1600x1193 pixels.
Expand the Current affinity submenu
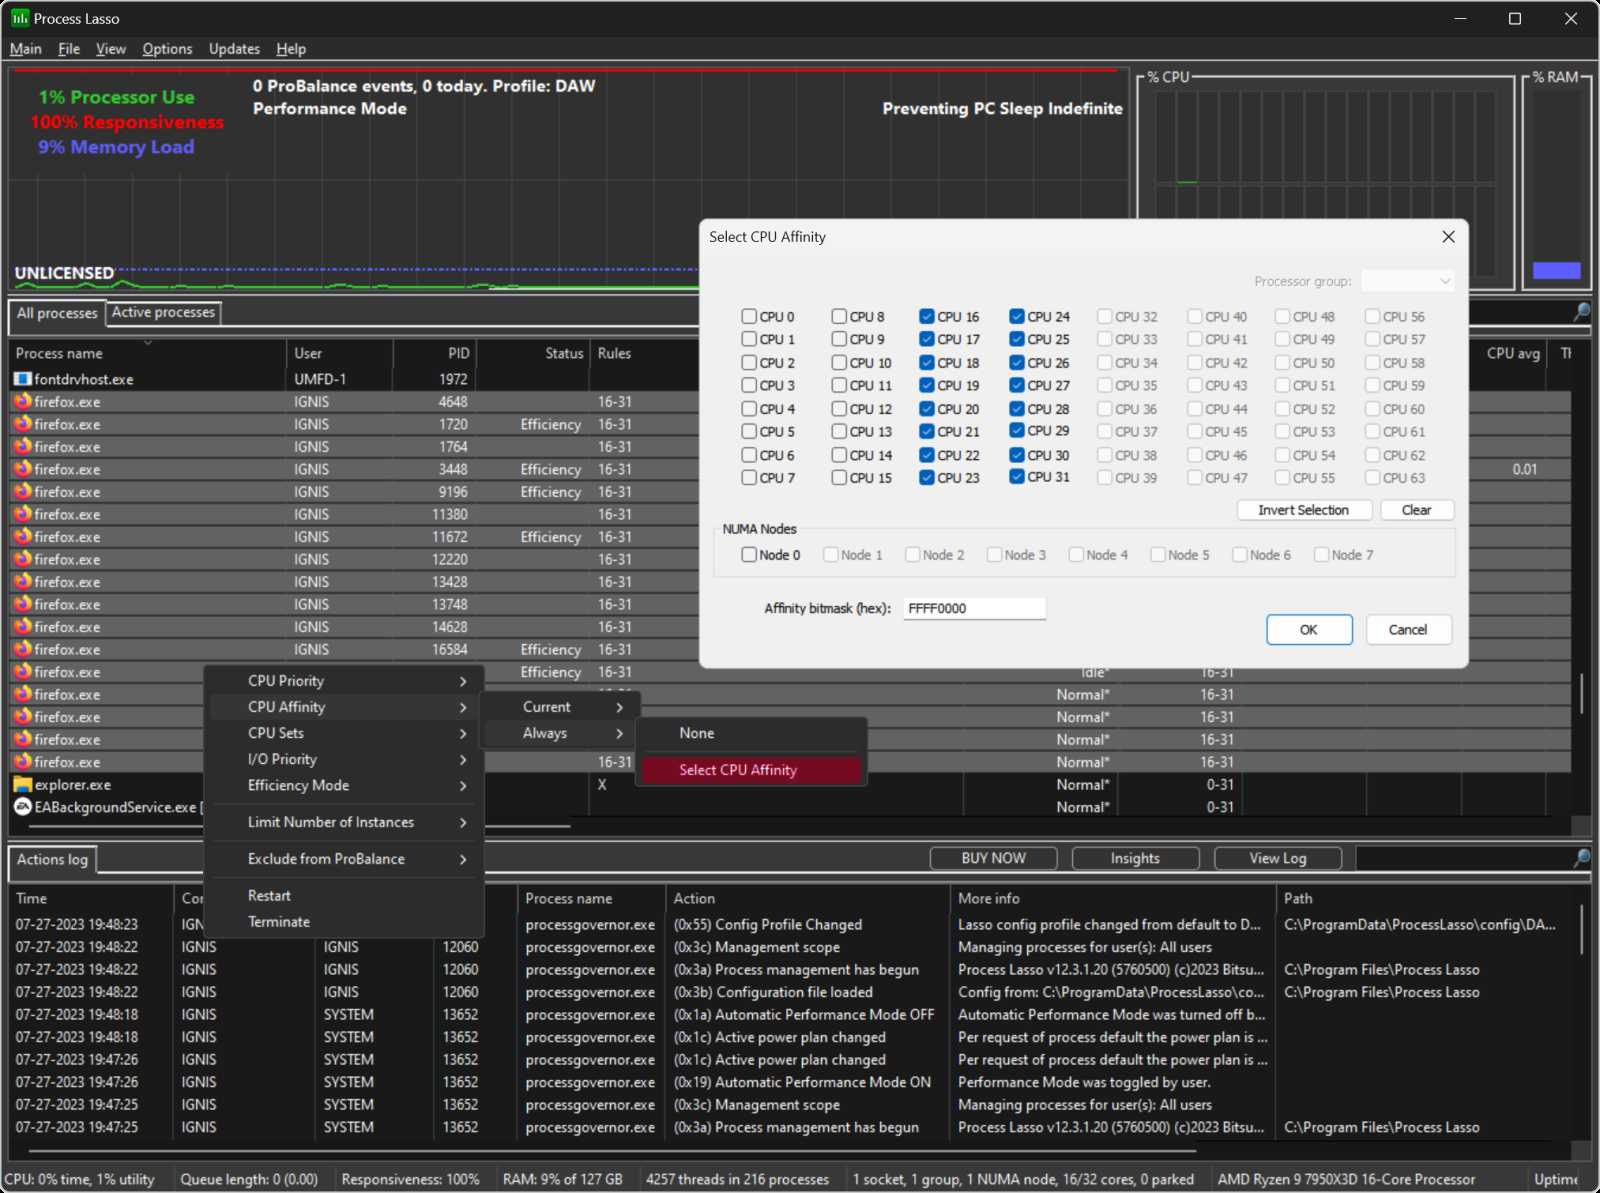(x=560, y=706)
